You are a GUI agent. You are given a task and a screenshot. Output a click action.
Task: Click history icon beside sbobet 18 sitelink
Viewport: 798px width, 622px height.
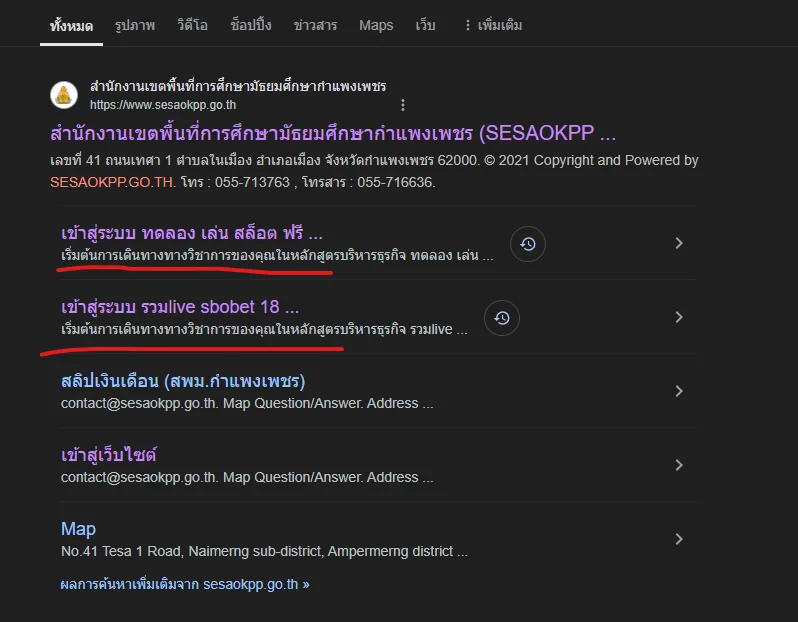(502, 318)
